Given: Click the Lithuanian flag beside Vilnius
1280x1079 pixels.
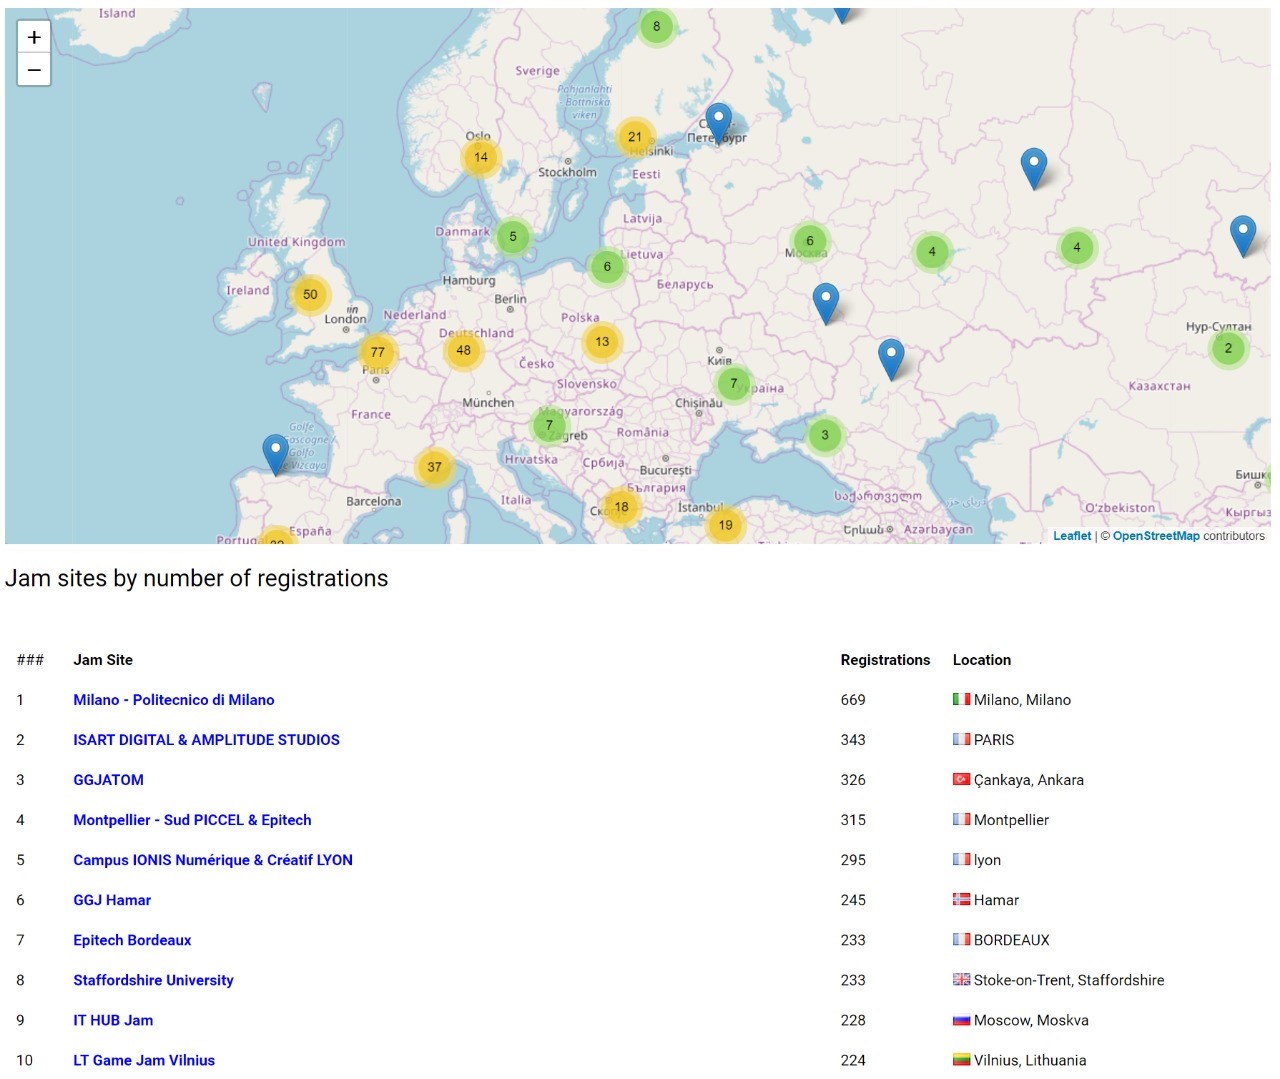Looking at the screenshot, I should (961, 1059).
